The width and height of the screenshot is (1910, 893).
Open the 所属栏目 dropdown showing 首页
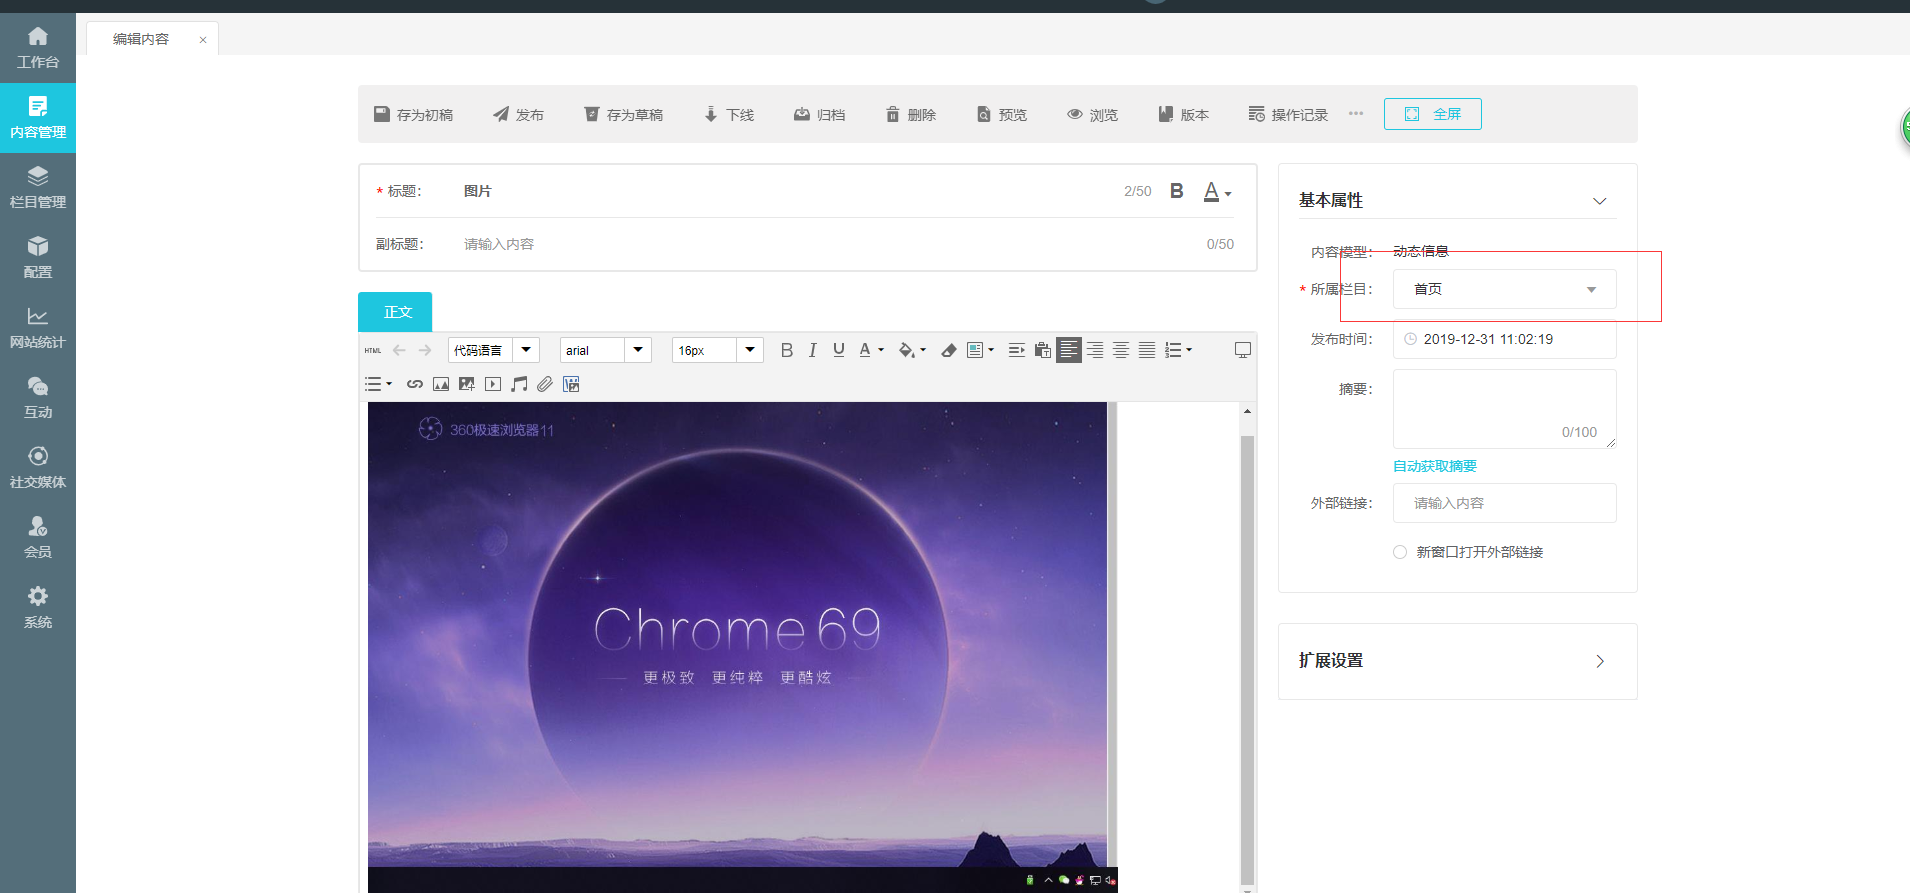pos(1503,289)
